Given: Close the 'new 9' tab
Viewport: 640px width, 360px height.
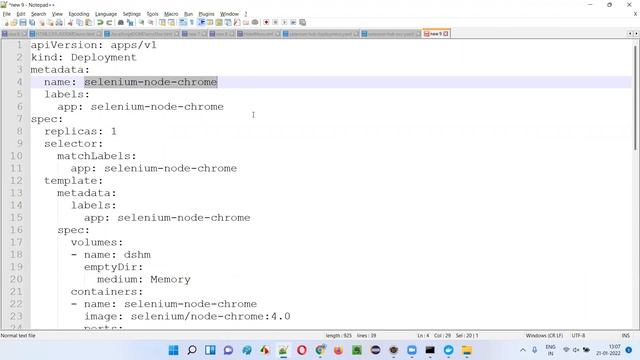Looking at the screenshot, I should (x=446, y=34).
